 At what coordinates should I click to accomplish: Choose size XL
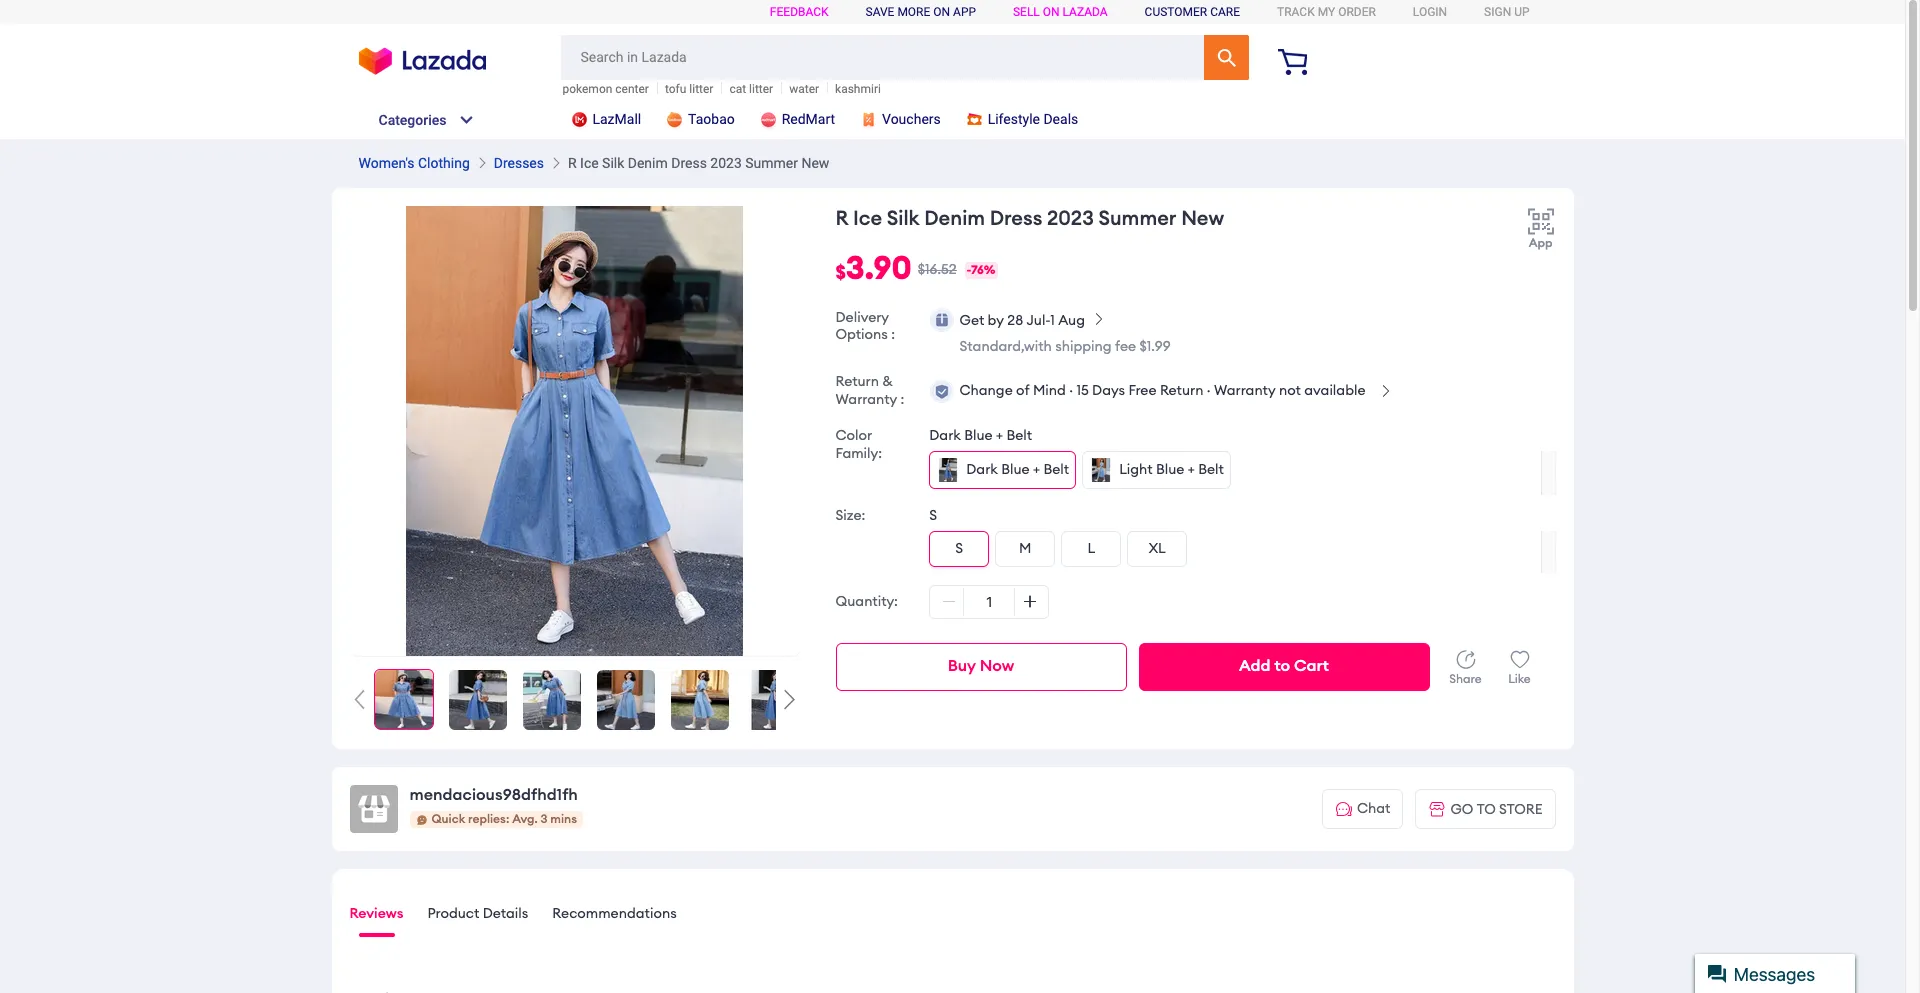1157,549
